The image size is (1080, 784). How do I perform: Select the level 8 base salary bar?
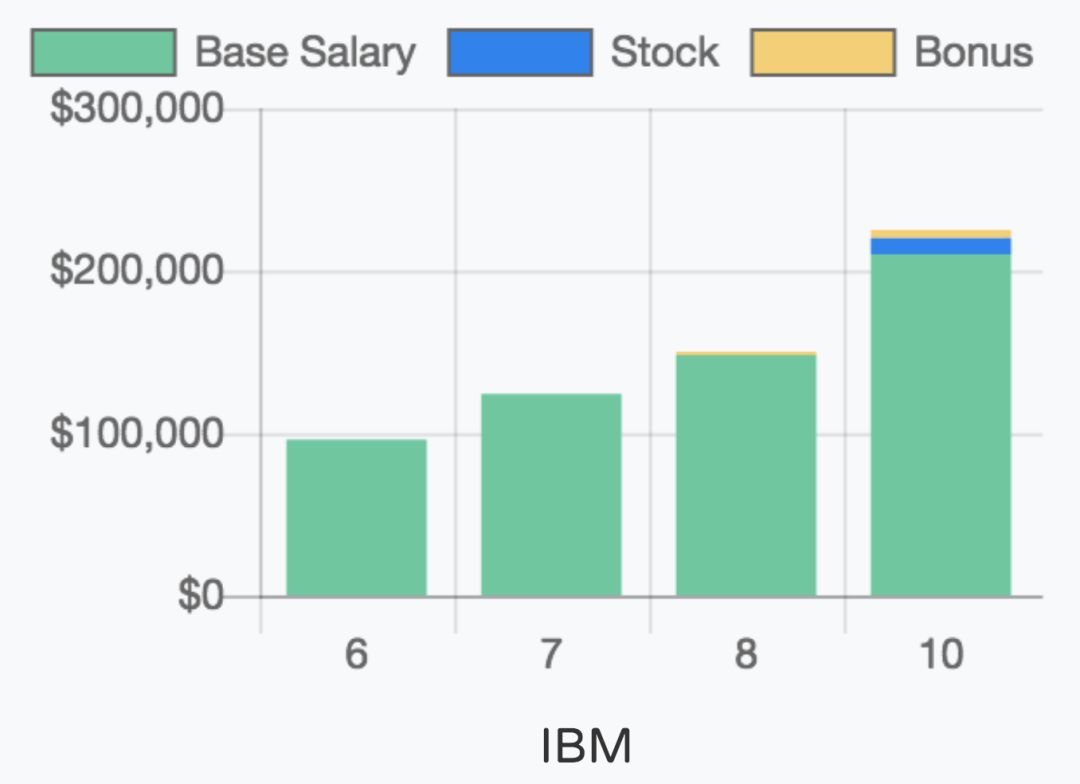[746, 476]
